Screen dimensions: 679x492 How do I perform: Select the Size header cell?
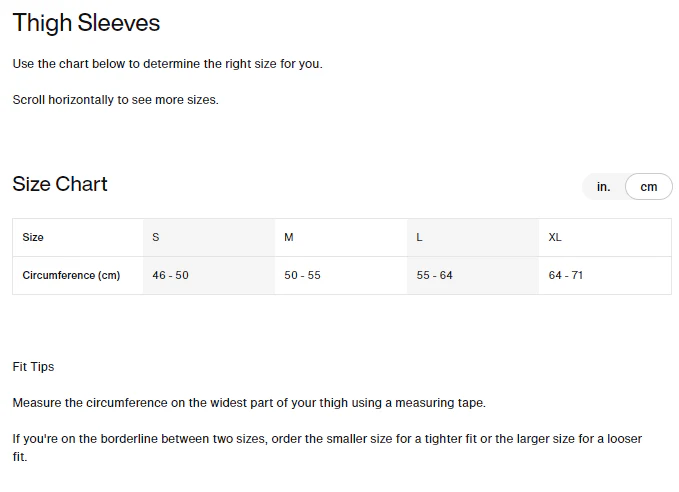[78, 237]
